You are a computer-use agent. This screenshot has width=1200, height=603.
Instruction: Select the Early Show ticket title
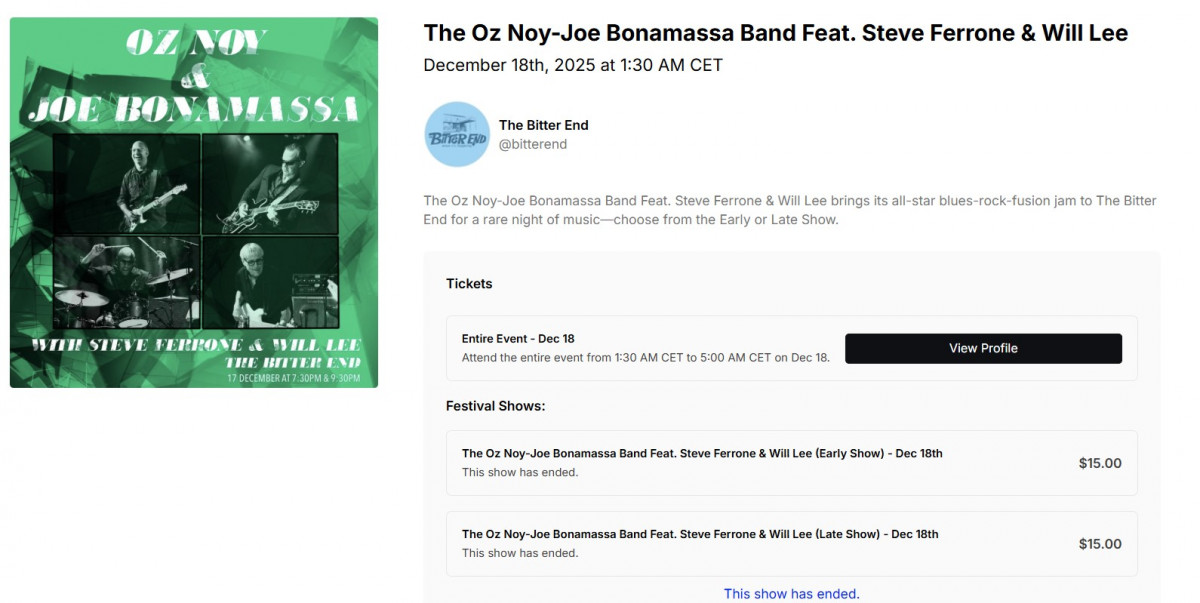701,453
